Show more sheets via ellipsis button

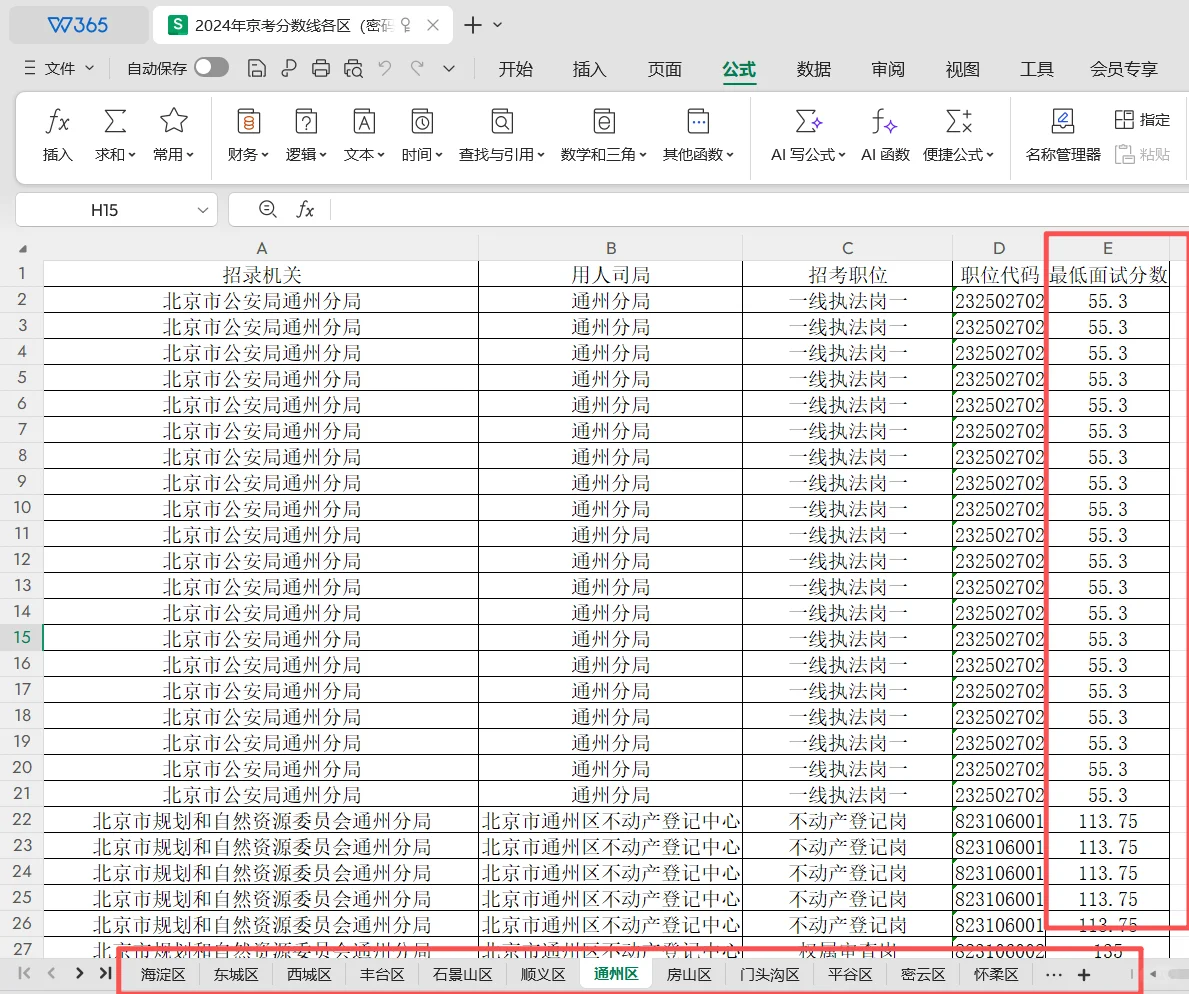click(1053, 974)
